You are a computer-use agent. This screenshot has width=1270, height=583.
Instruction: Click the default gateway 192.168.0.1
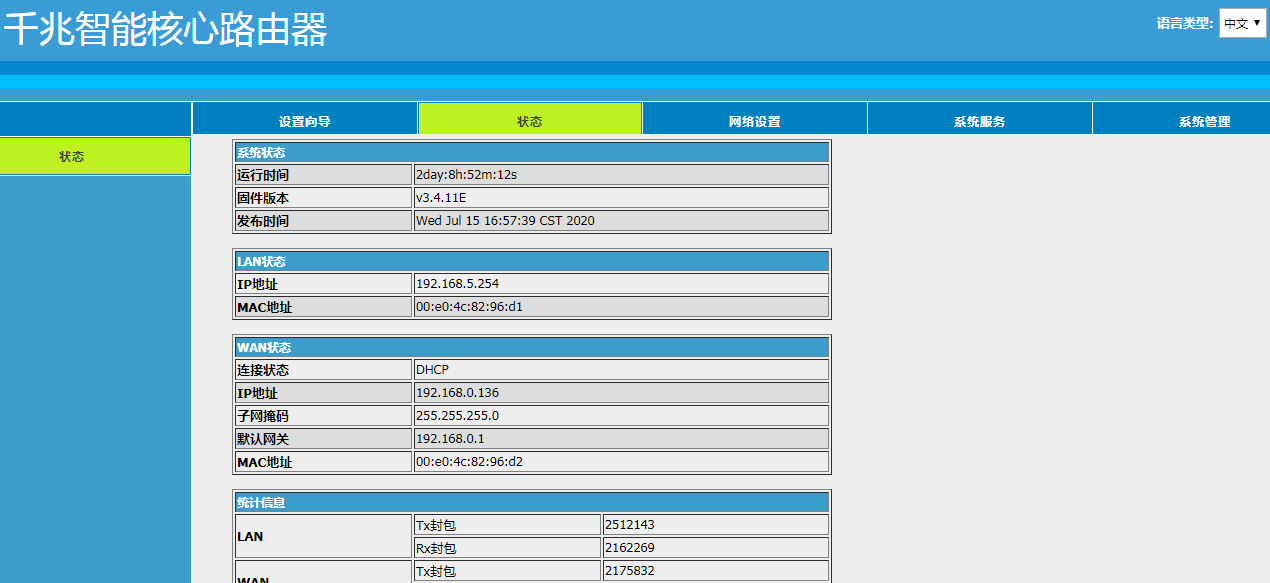[x=450, y=439]
